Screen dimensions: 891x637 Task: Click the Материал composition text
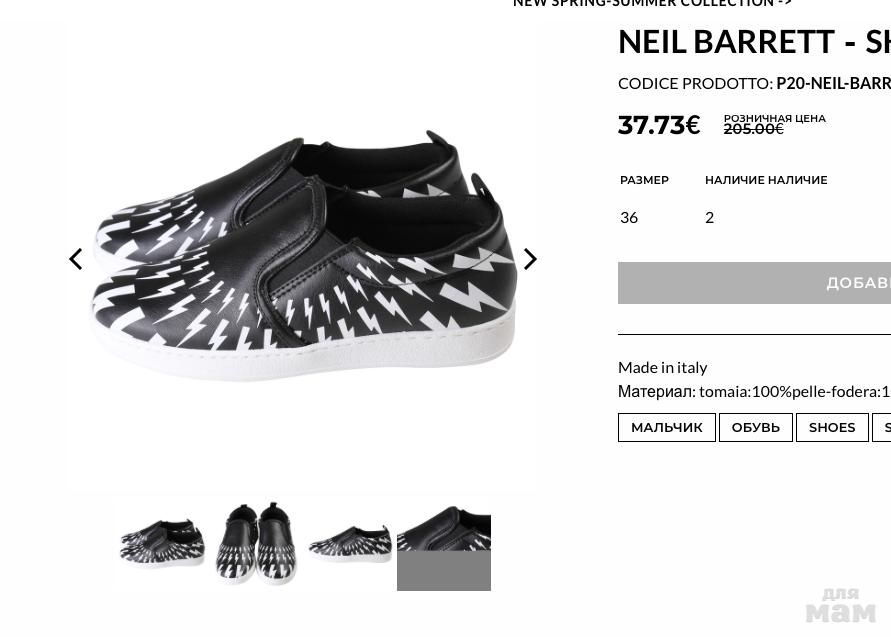click(x=754, y=391)
